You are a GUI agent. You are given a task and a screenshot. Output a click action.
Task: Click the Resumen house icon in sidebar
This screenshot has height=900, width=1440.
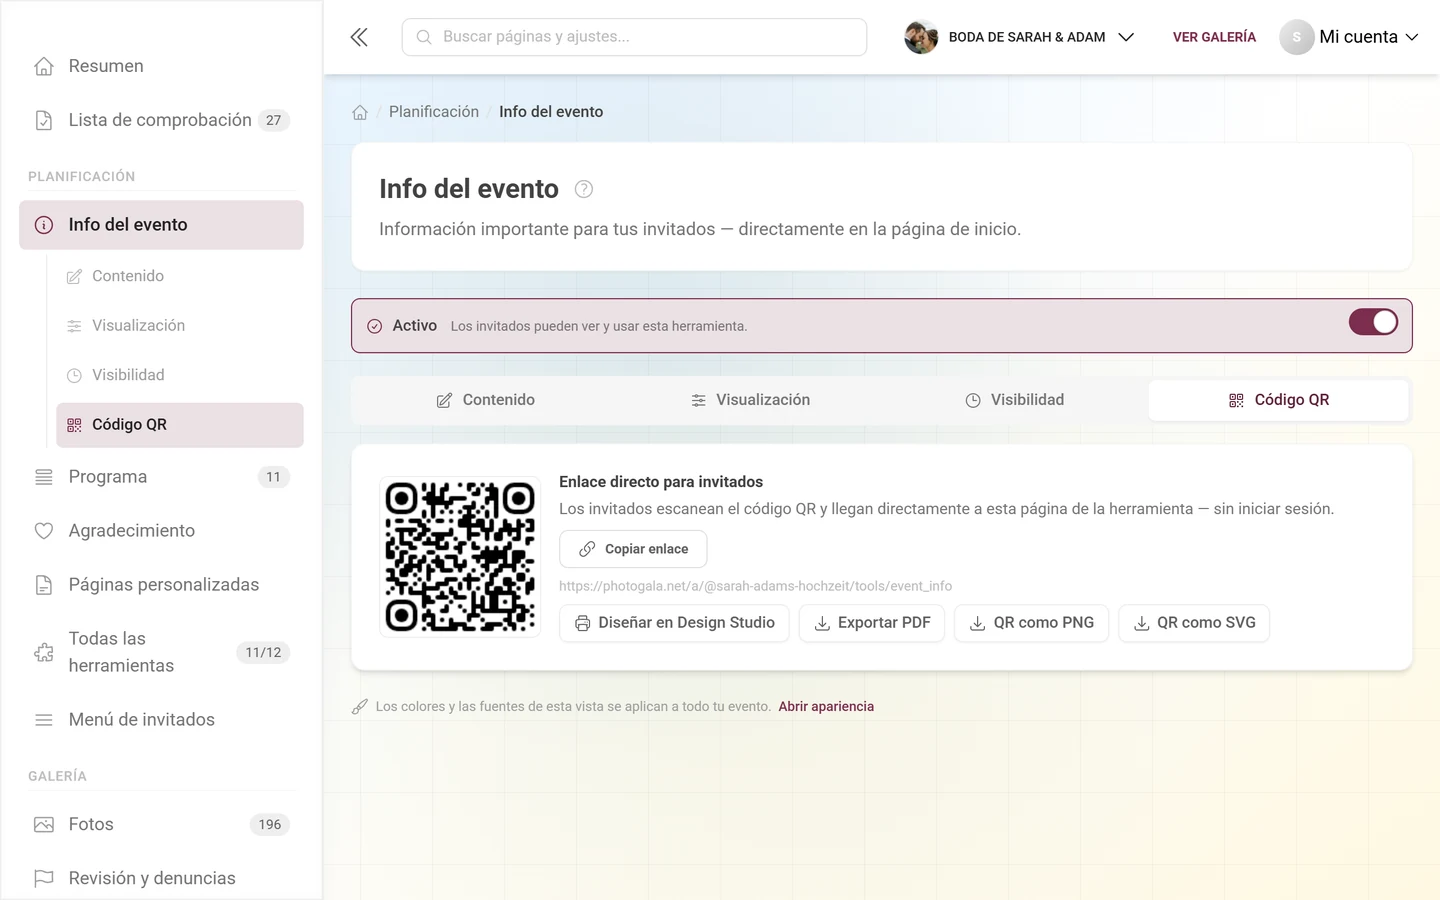44,66
